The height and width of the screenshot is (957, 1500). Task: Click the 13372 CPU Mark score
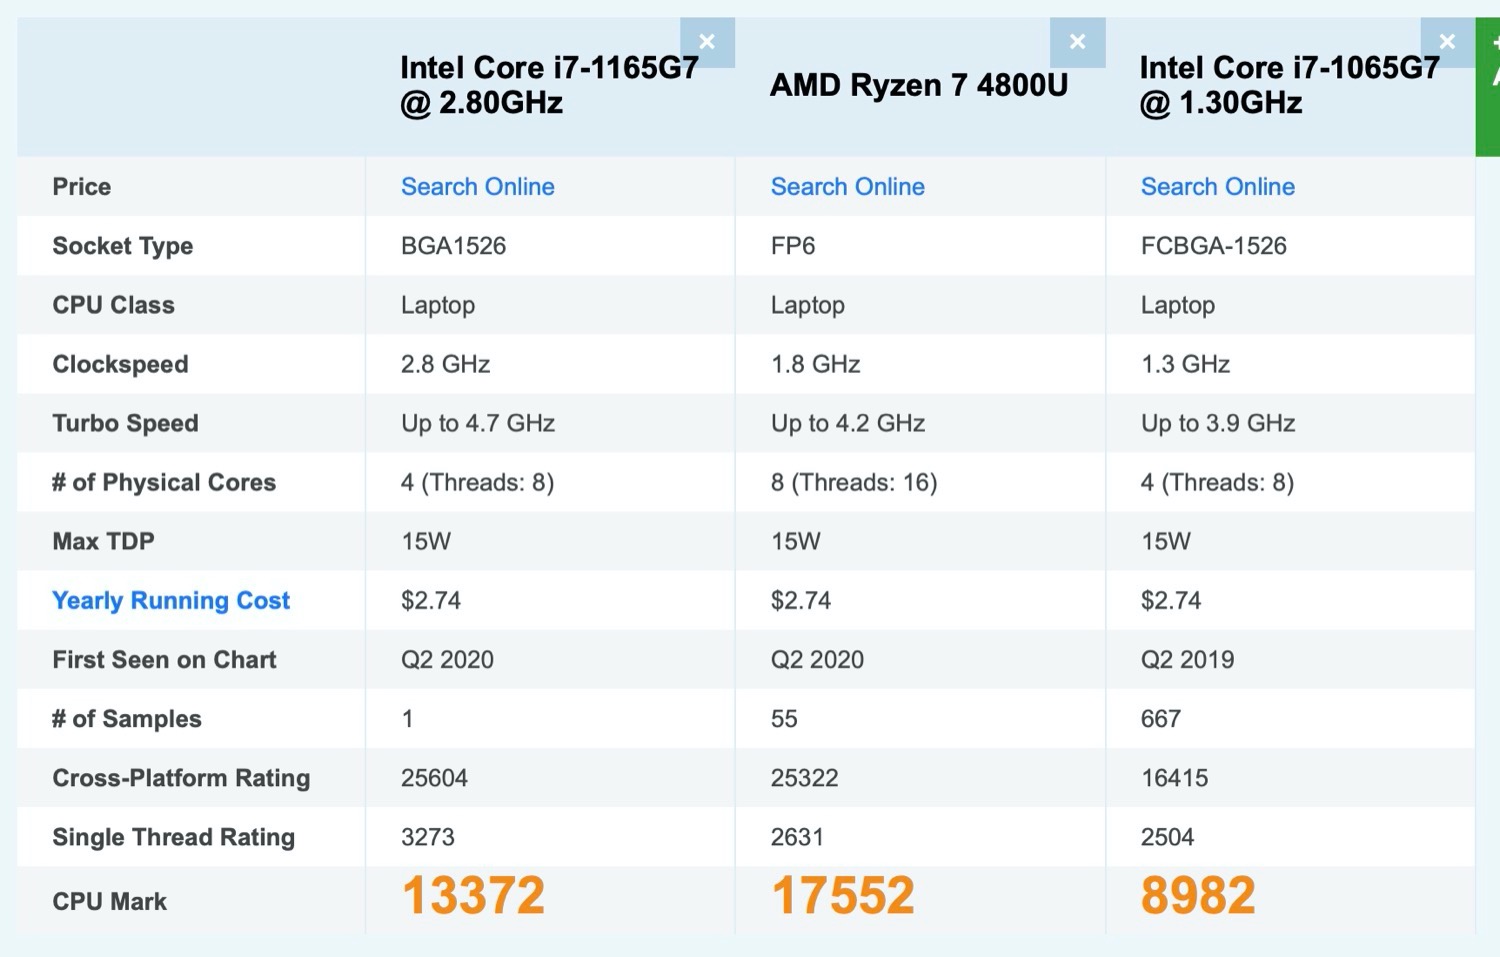tap(473, 895)
